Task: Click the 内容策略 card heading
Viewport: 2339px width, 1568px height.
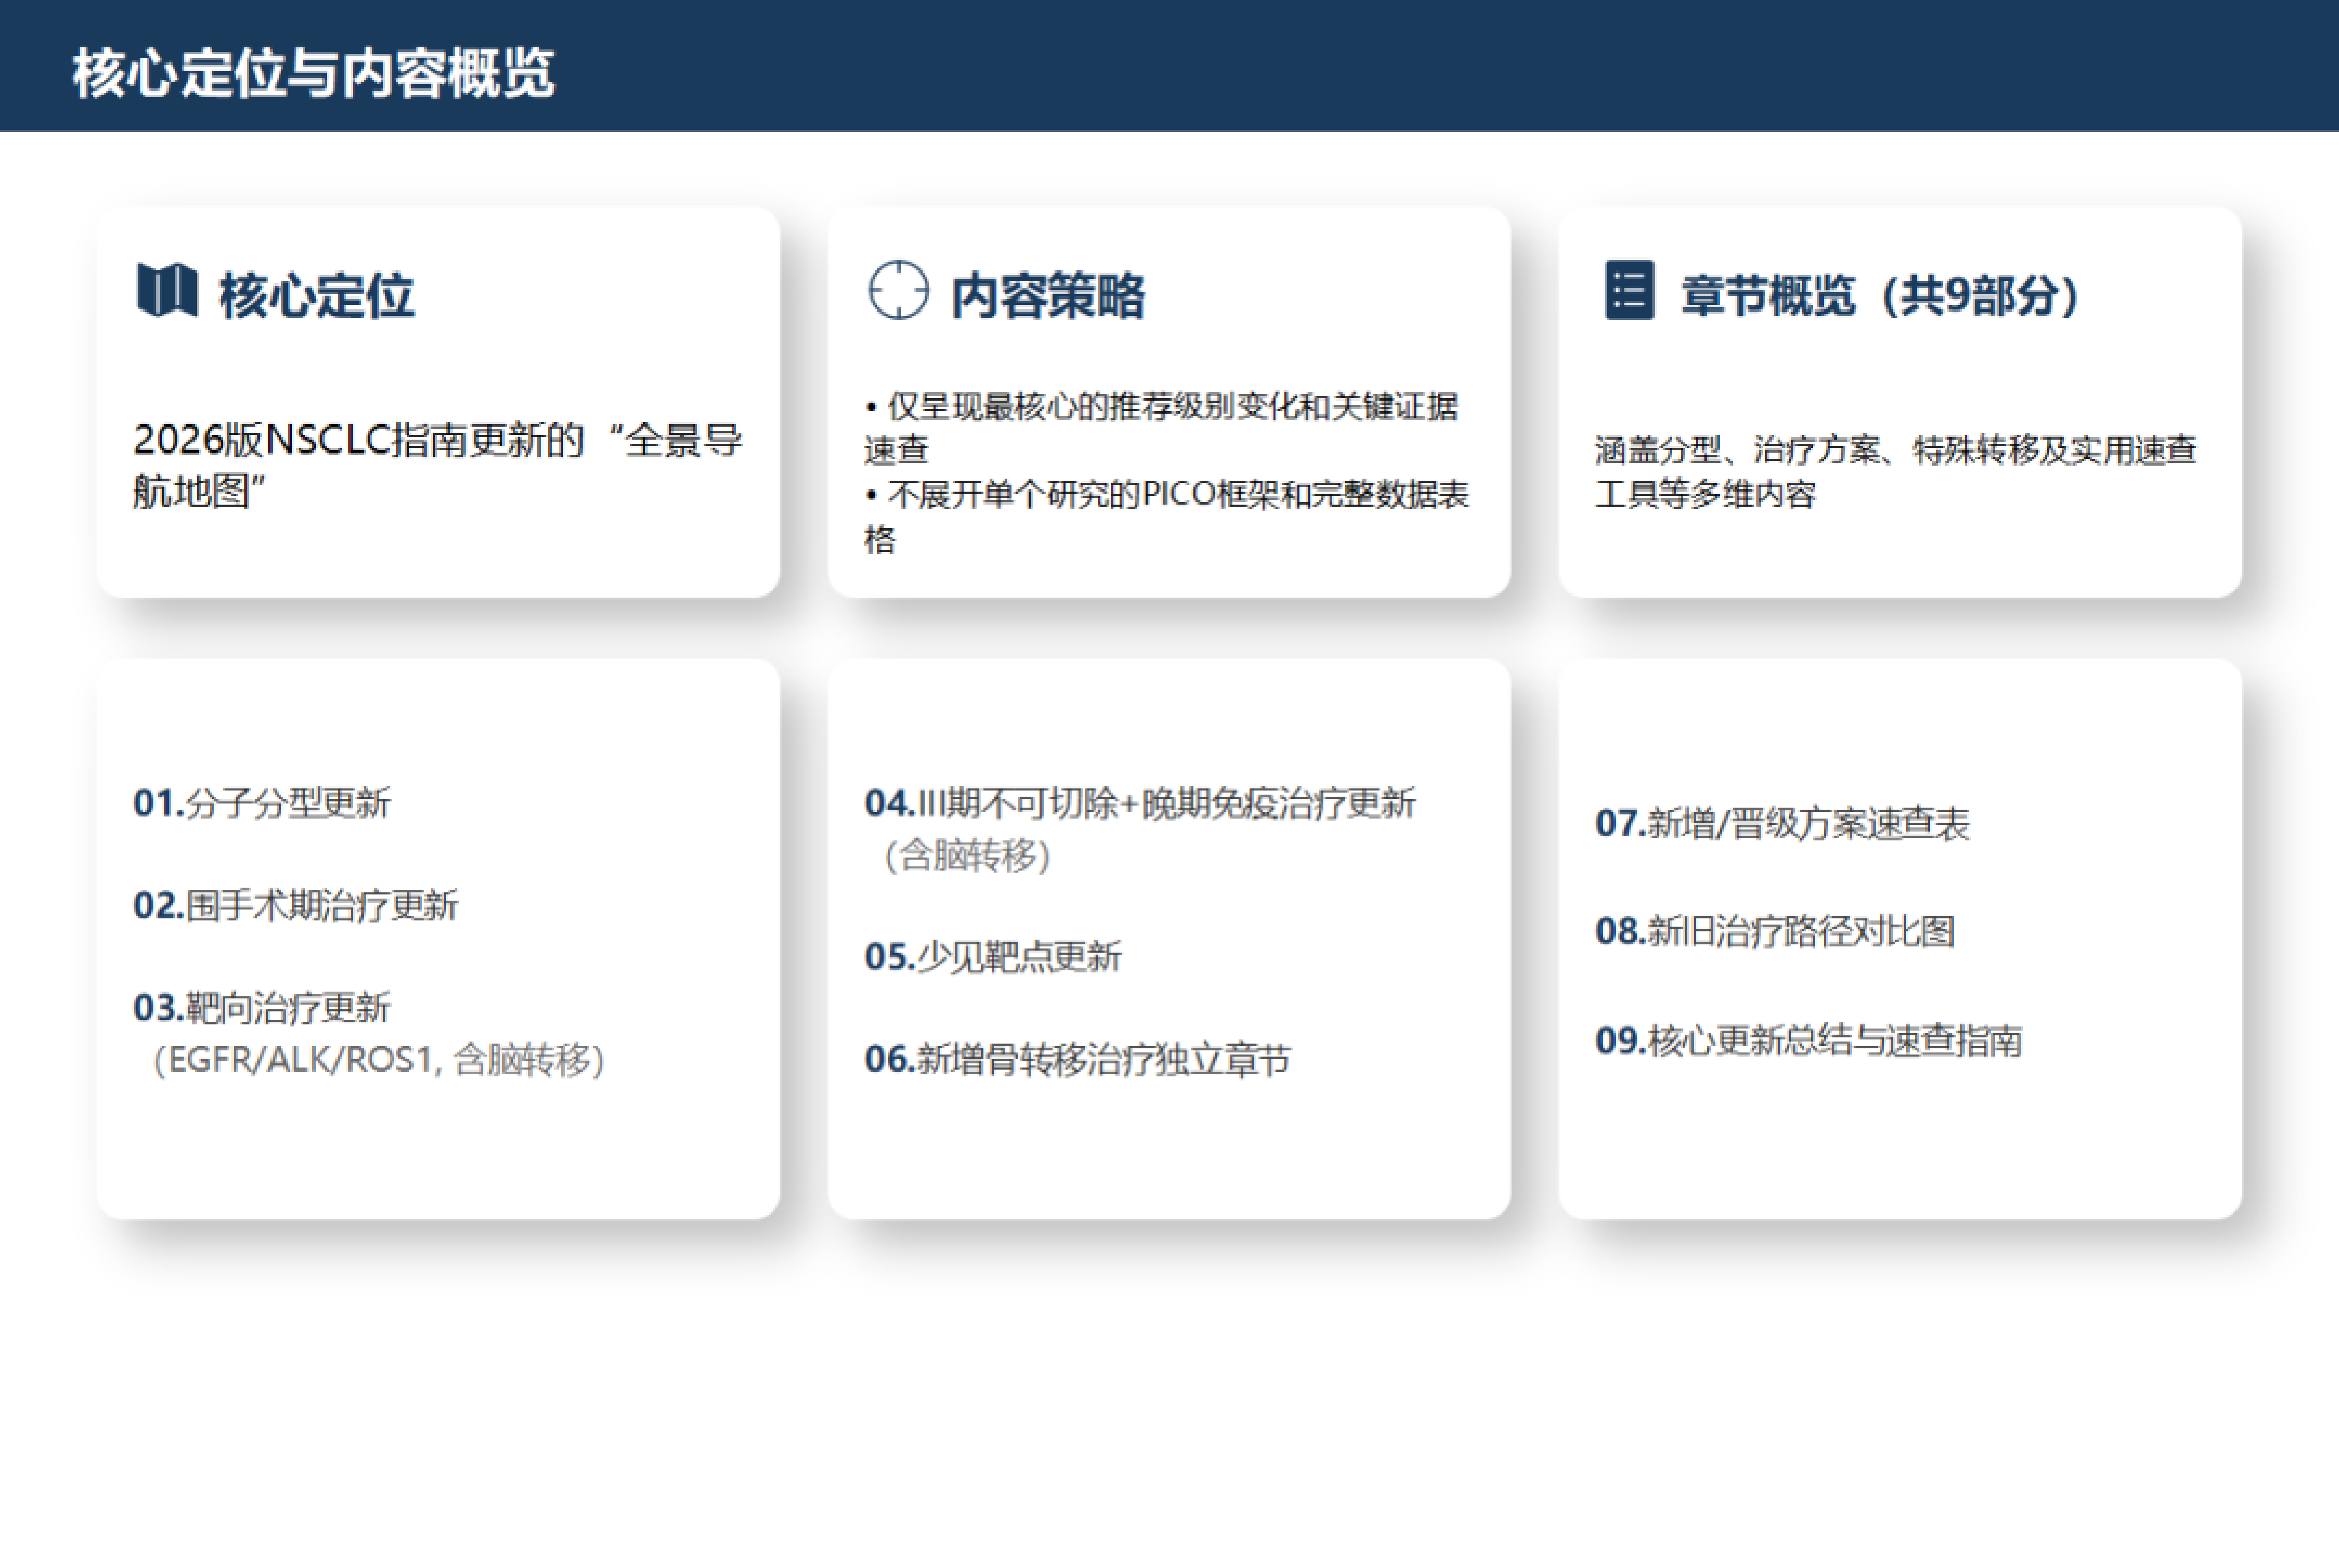Action: (x=1047, y=296)
